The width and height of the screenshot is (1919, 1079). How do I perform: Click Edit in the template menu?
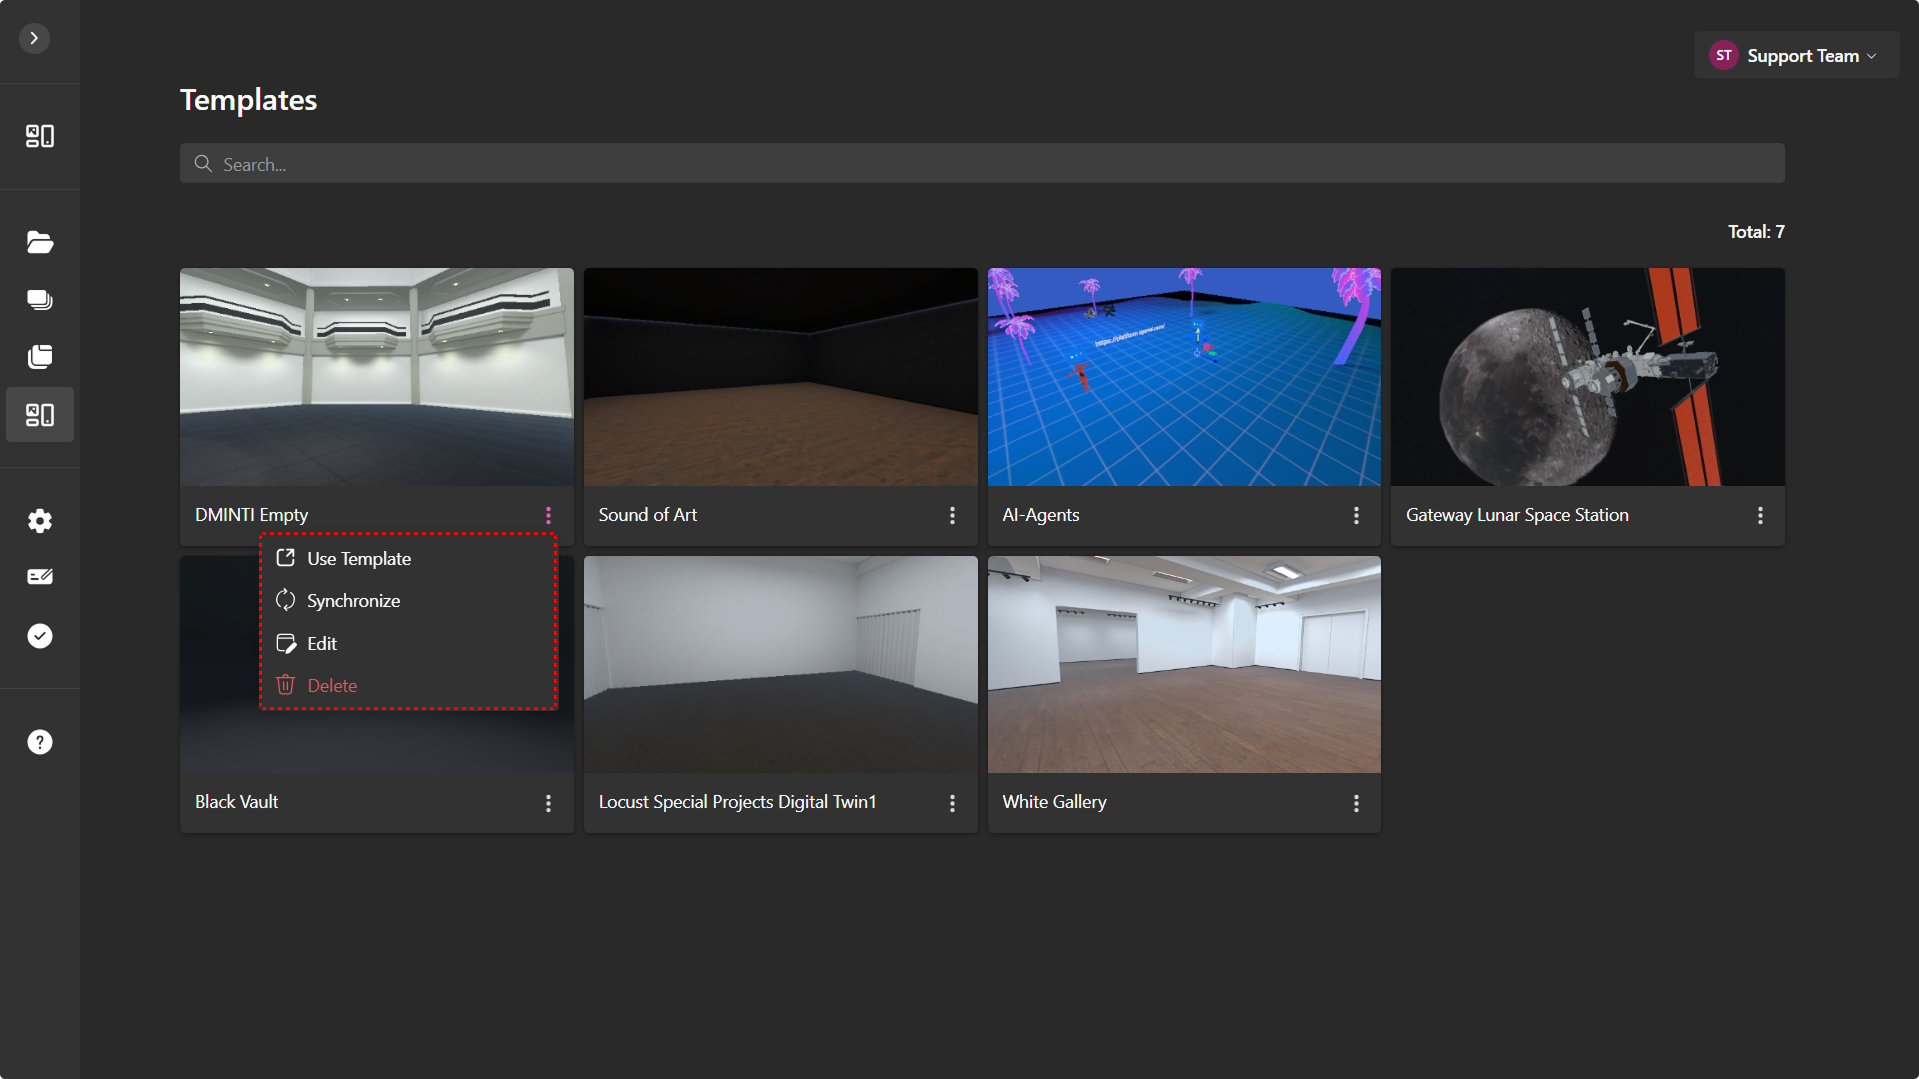pyautogui.click(x=321, y=644)
